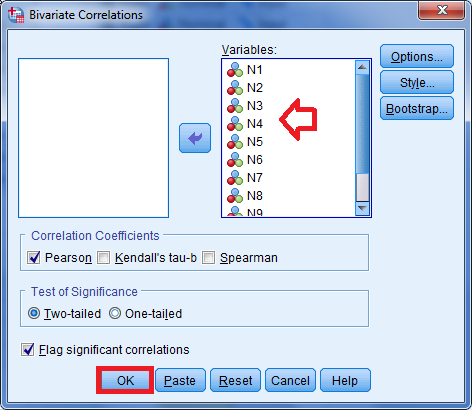This screenshot has height=410, width=474.
Task: Open Help for this dialog
Action: (345, 380)
